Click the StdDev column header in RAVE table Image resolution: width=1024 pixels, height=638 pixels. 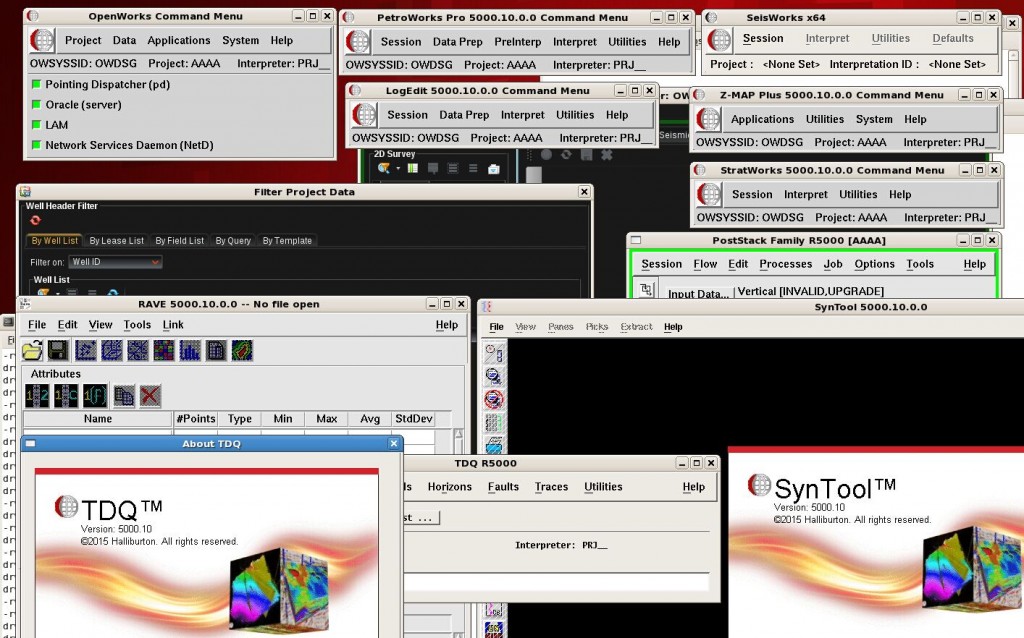tap(413, 419)
